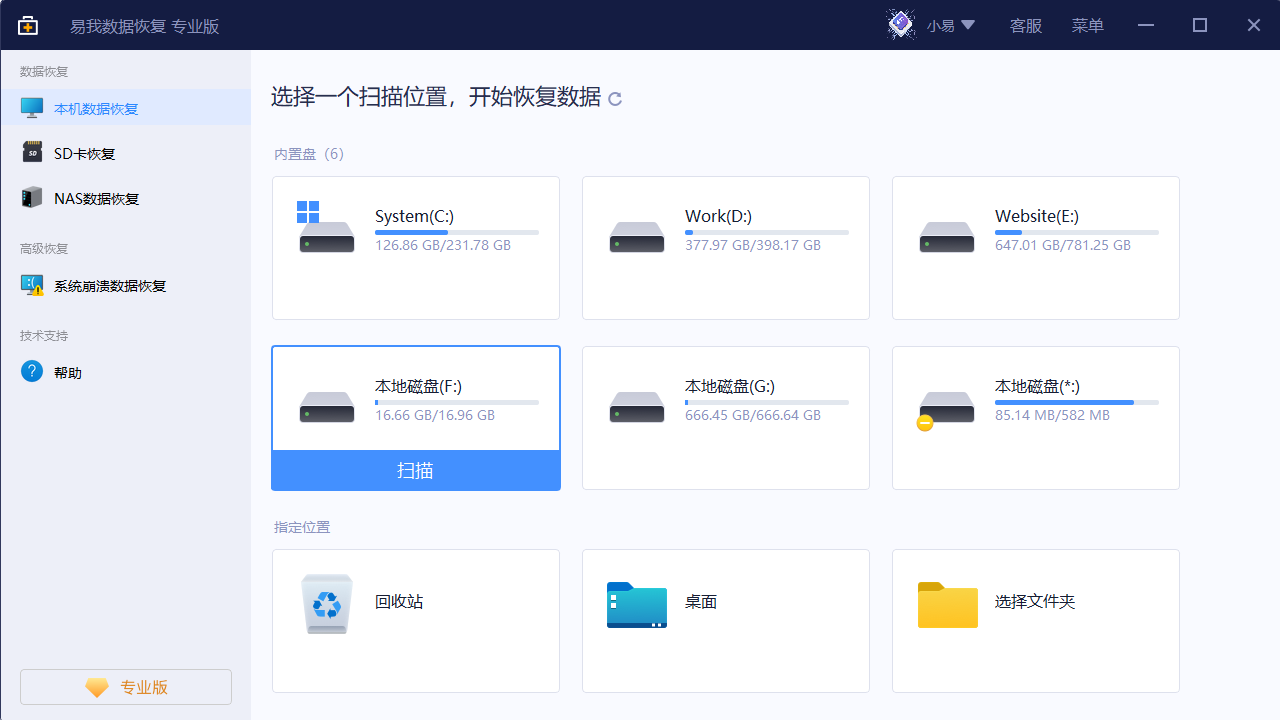1280x720 pixels.
Task: Click the 专业版 upgrade button
Action: (126, 687)
